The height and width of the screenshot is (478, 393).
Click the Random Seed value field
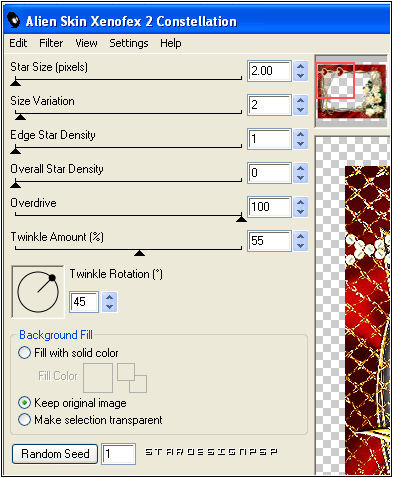(x=118, y=454)
